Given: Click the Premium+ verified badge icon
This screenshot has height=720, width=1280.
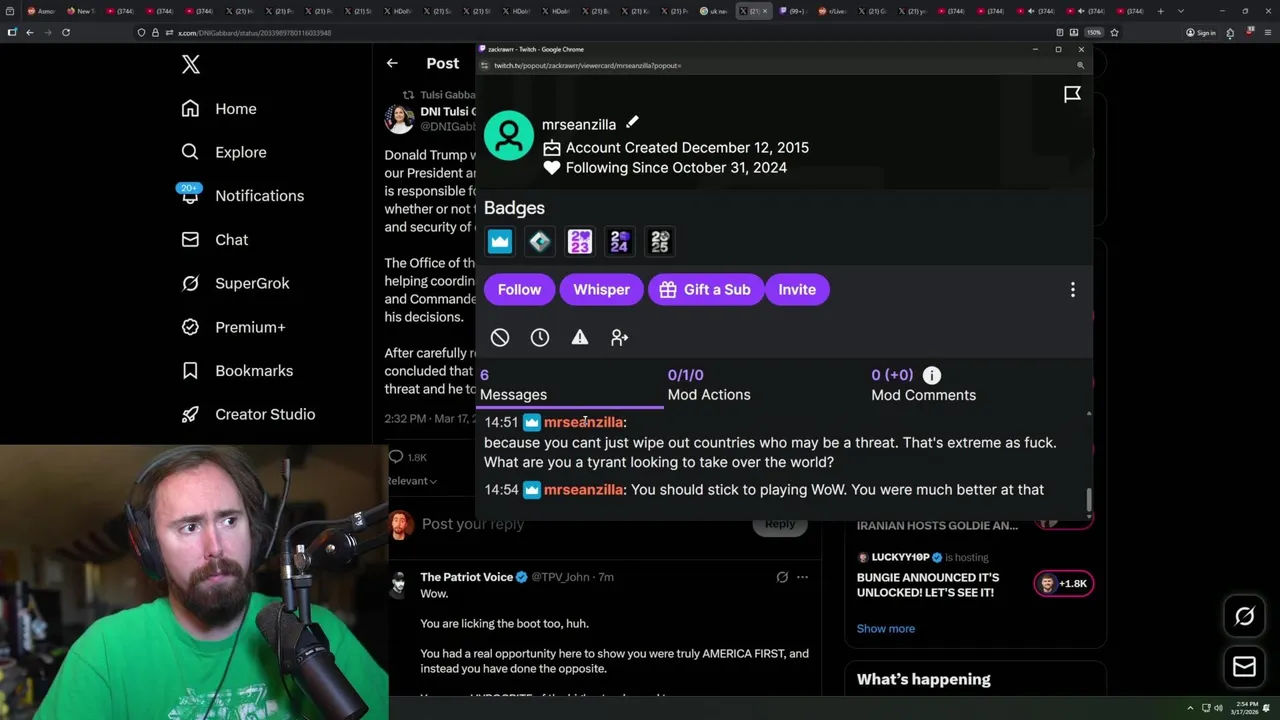Looking at the screenshot, I should pyautogui.click(x=190, y=327).
